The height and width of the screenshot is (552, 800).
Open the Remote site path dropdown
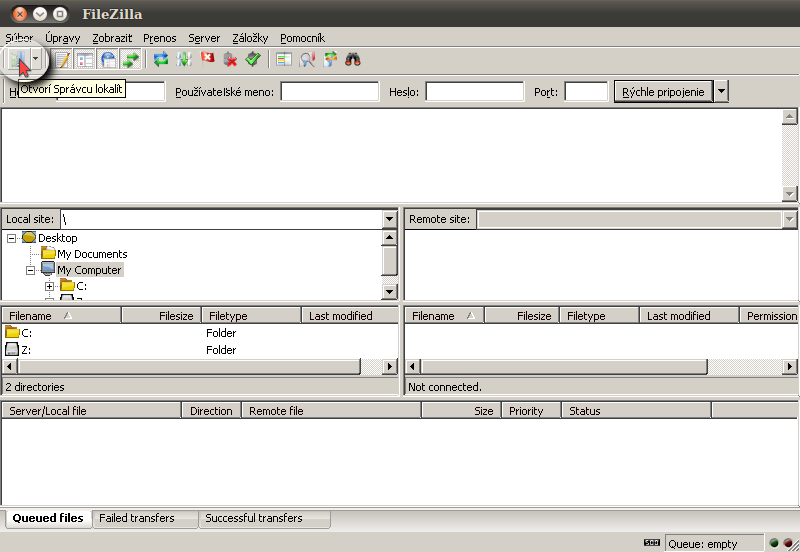[789, 219]
